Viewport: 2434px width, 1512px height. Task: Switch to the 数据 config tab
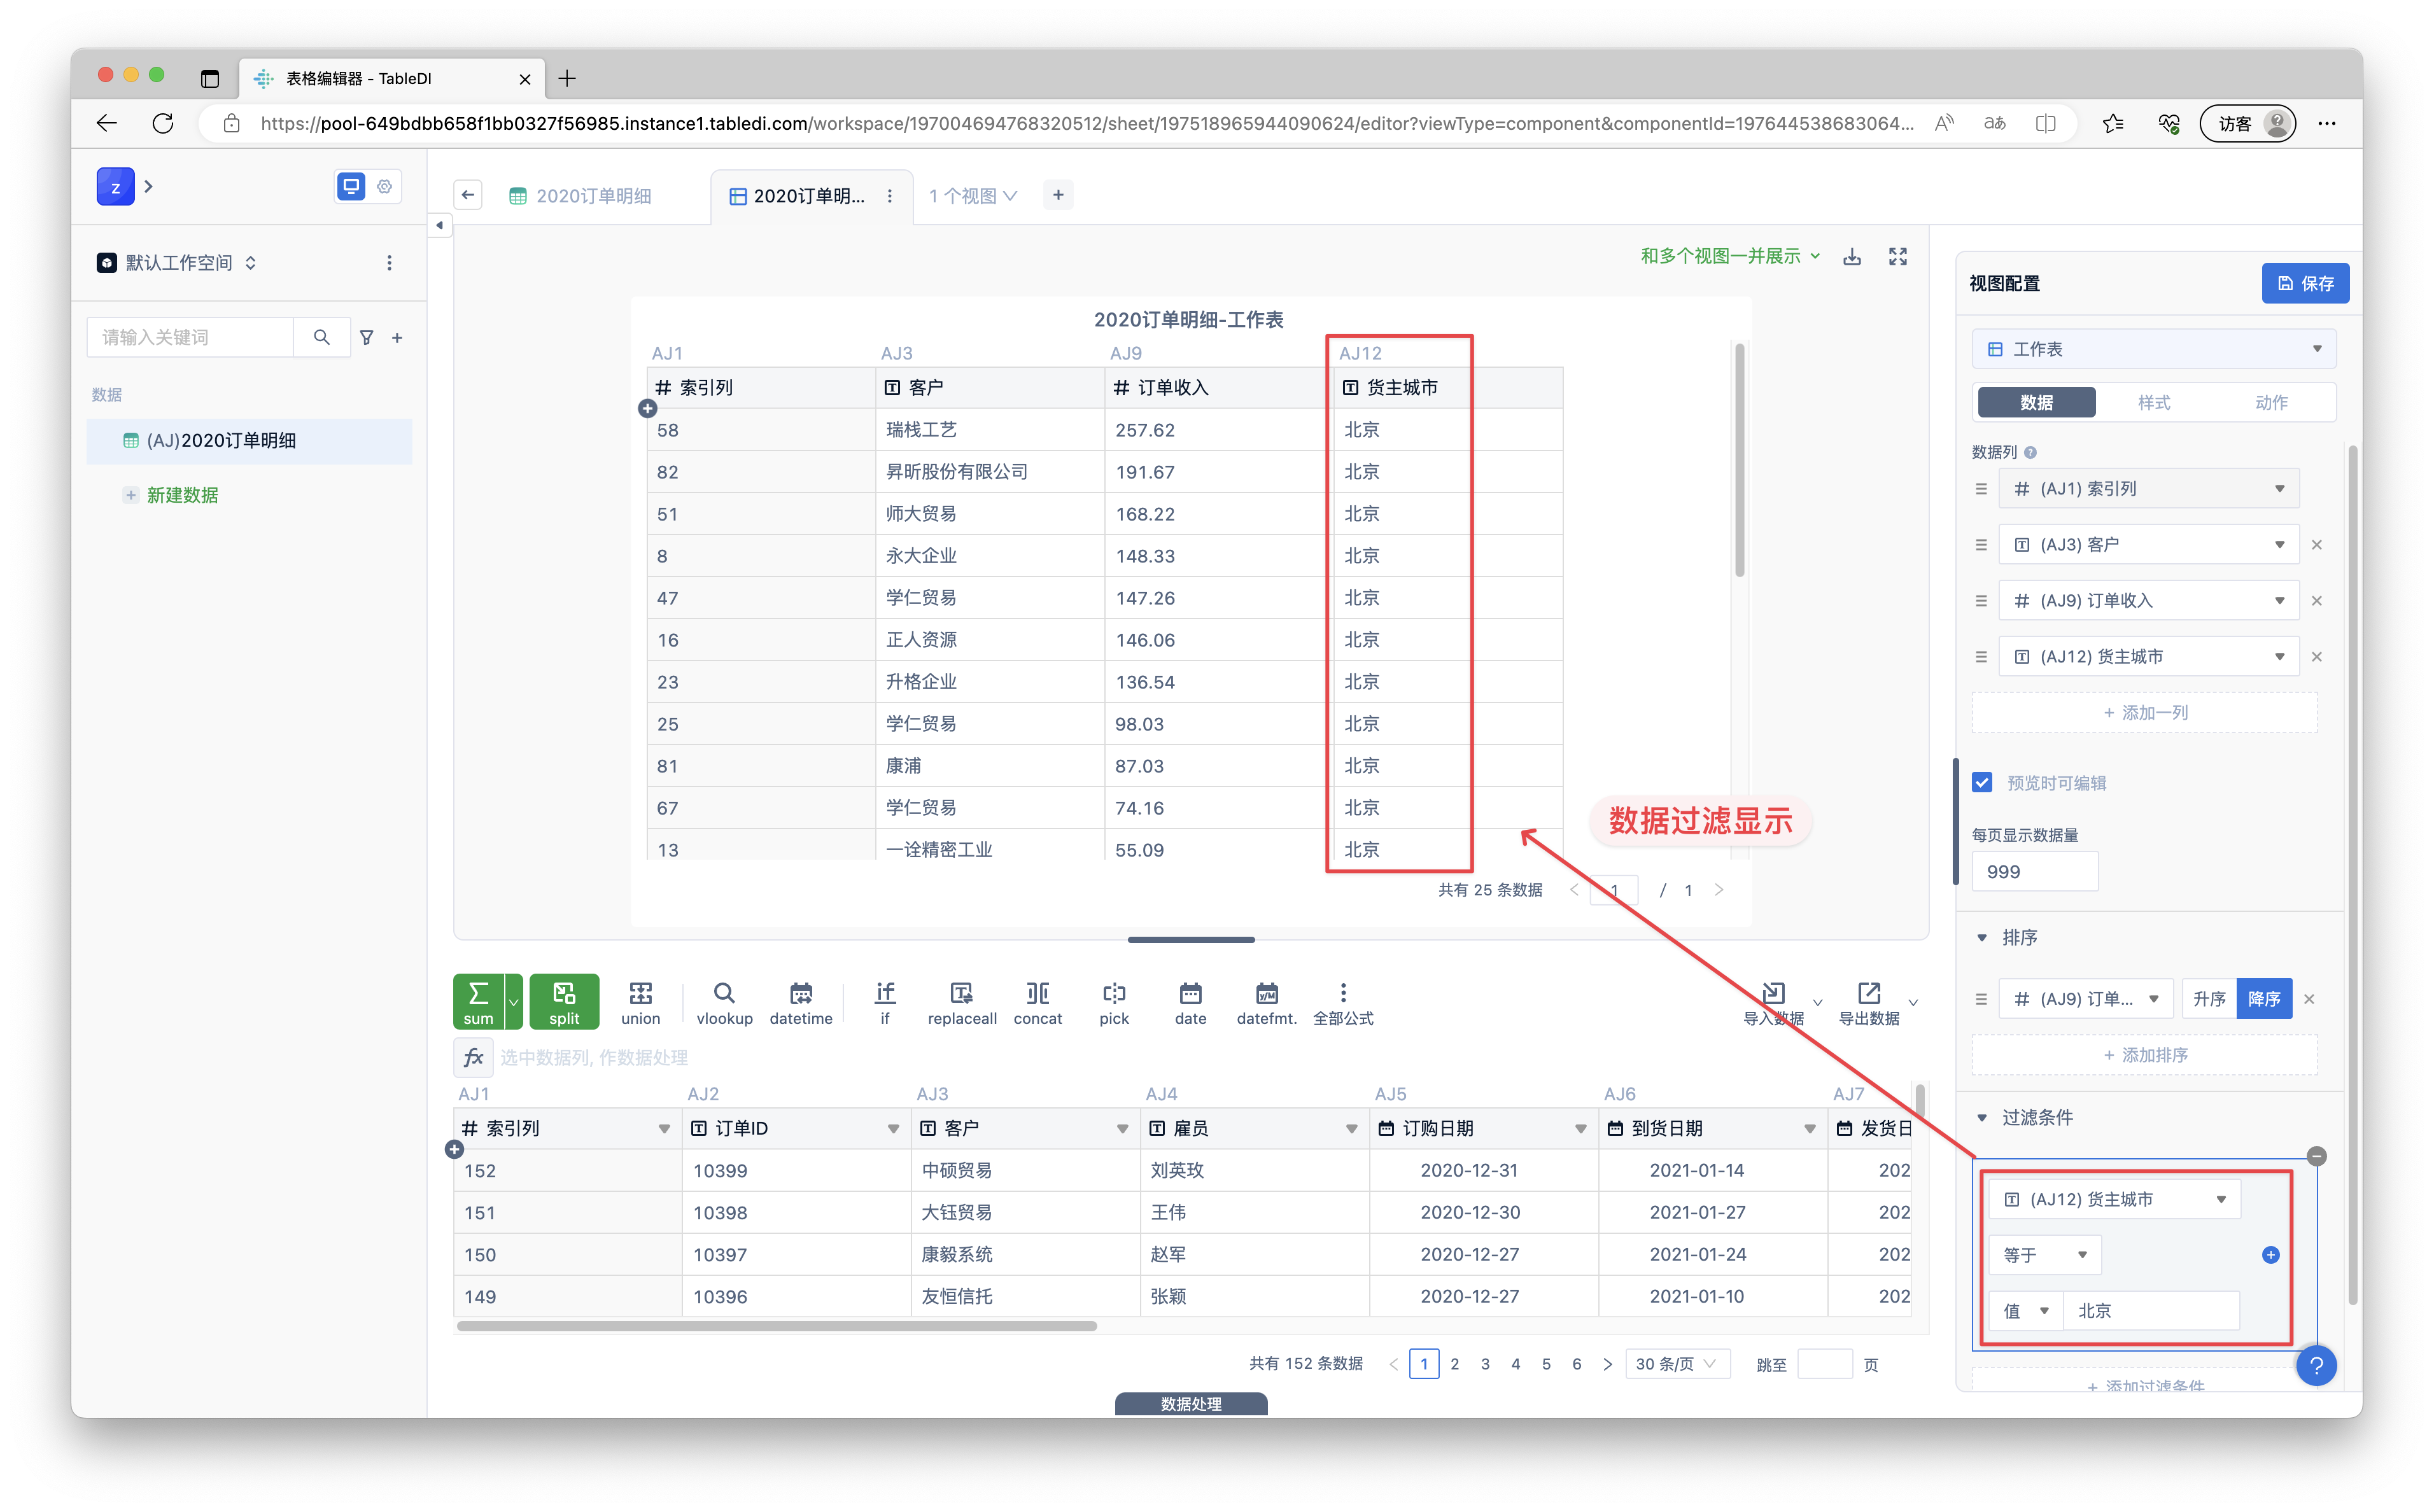[x=2036, y=403]
